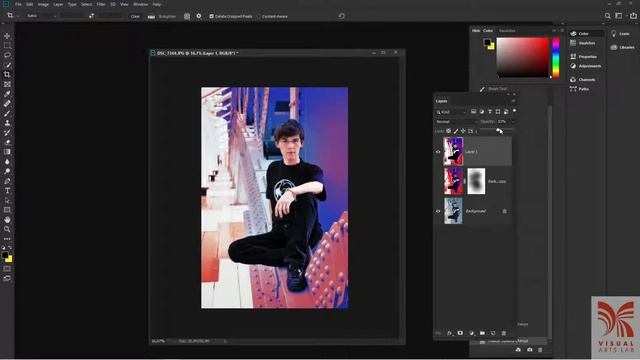Click the Straighten button
The height and width of the screenshot is (360, 640).
pyautogui.click(x=162, y=16)
